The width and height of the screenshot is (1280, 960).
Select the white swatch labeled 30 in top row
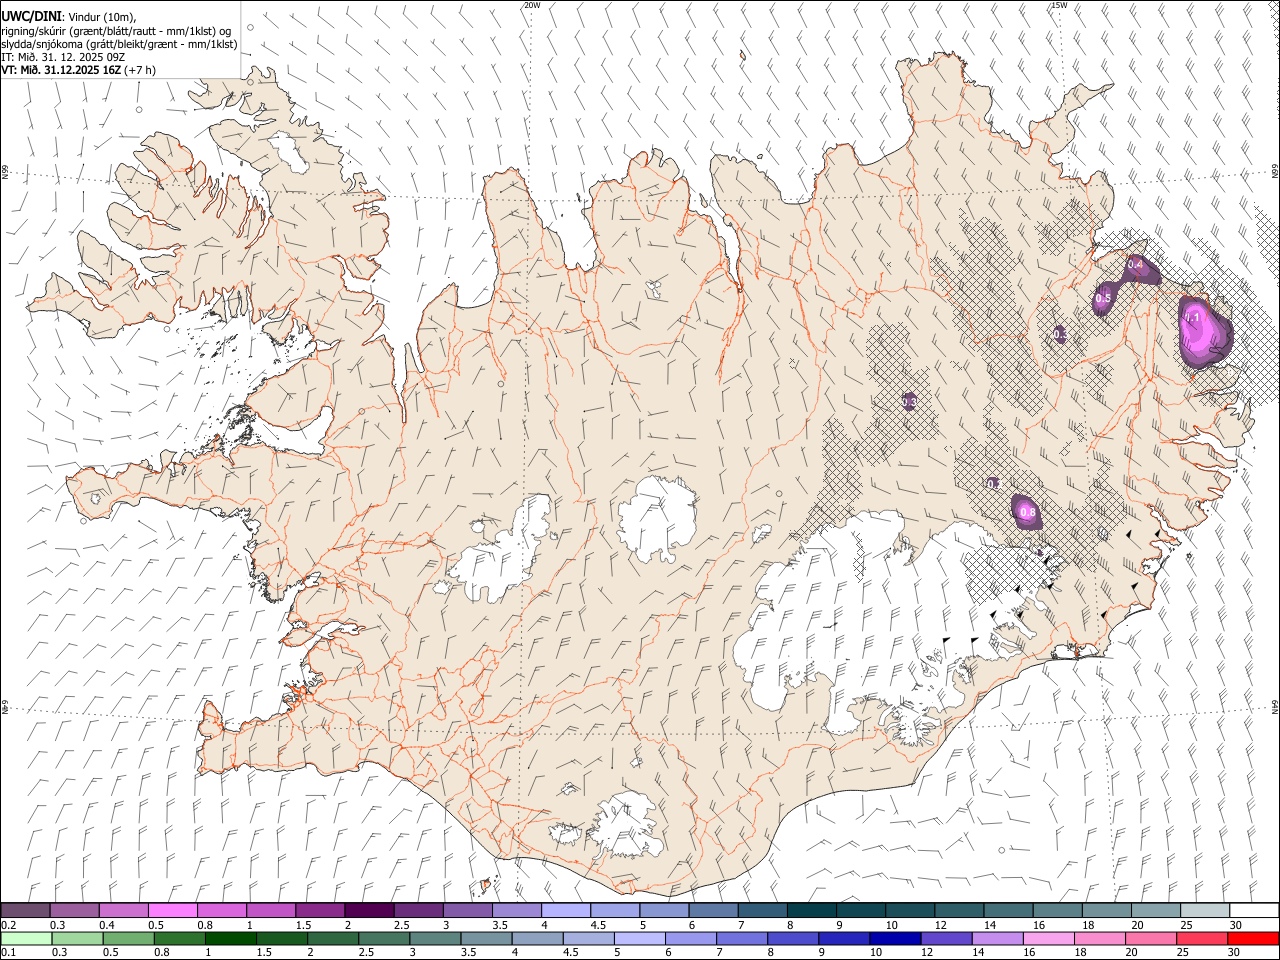click(1254, 911)
